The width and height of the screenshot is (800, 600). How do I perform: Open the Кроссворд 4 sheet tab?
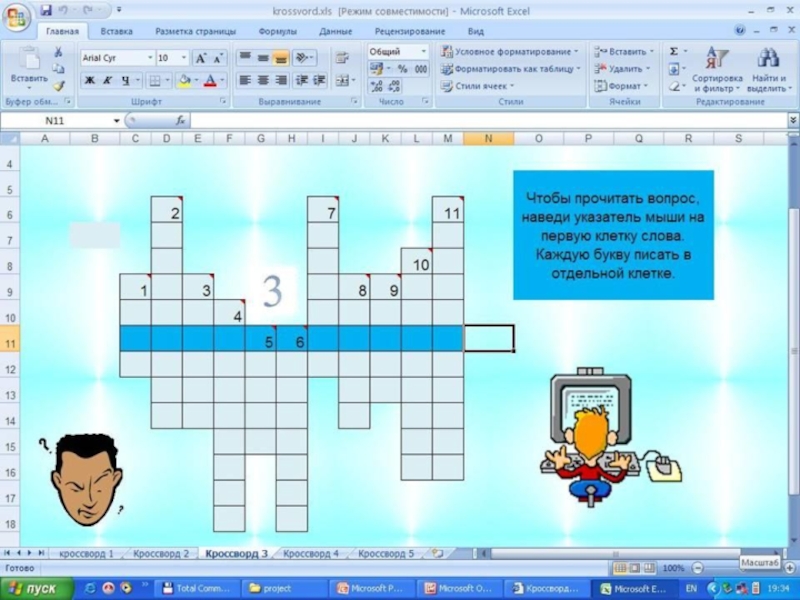tap(311, 554)
